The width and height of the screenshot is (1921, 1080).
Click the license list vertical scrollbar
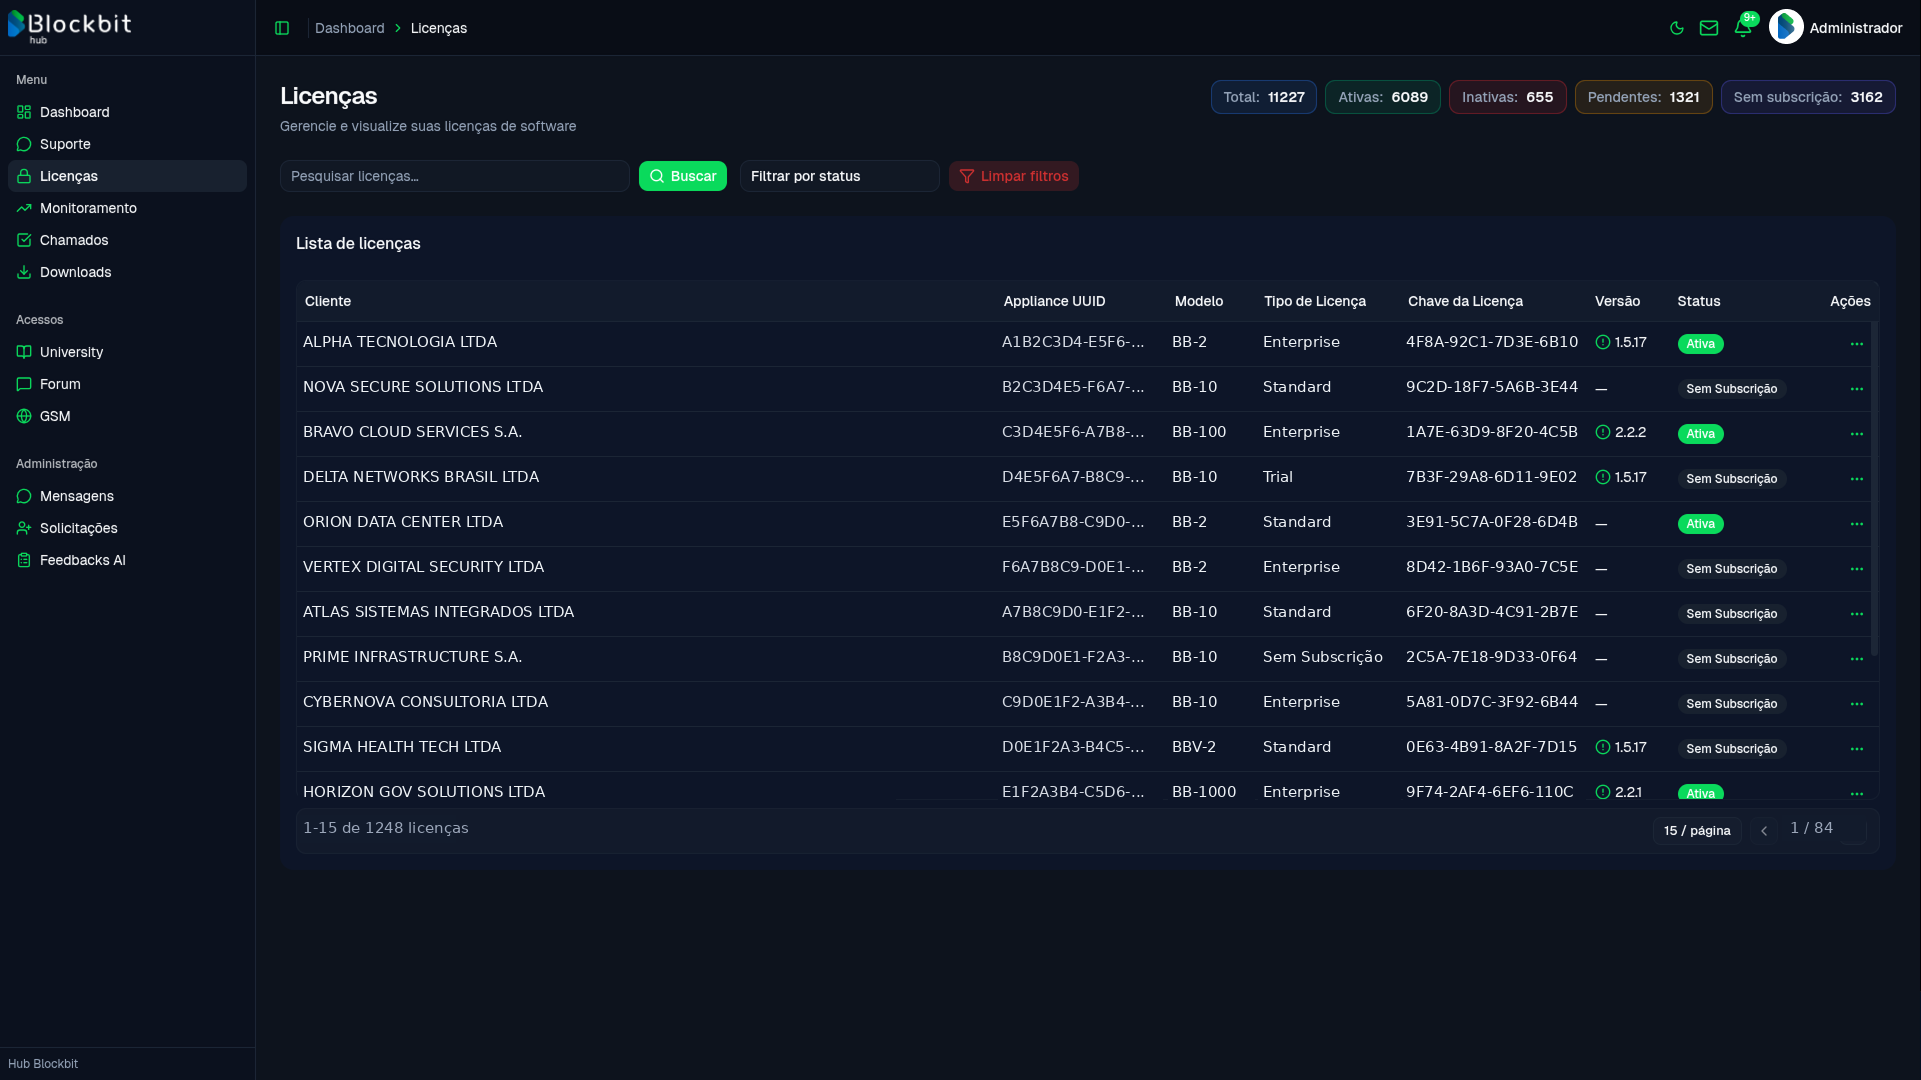pos(1874,488)
